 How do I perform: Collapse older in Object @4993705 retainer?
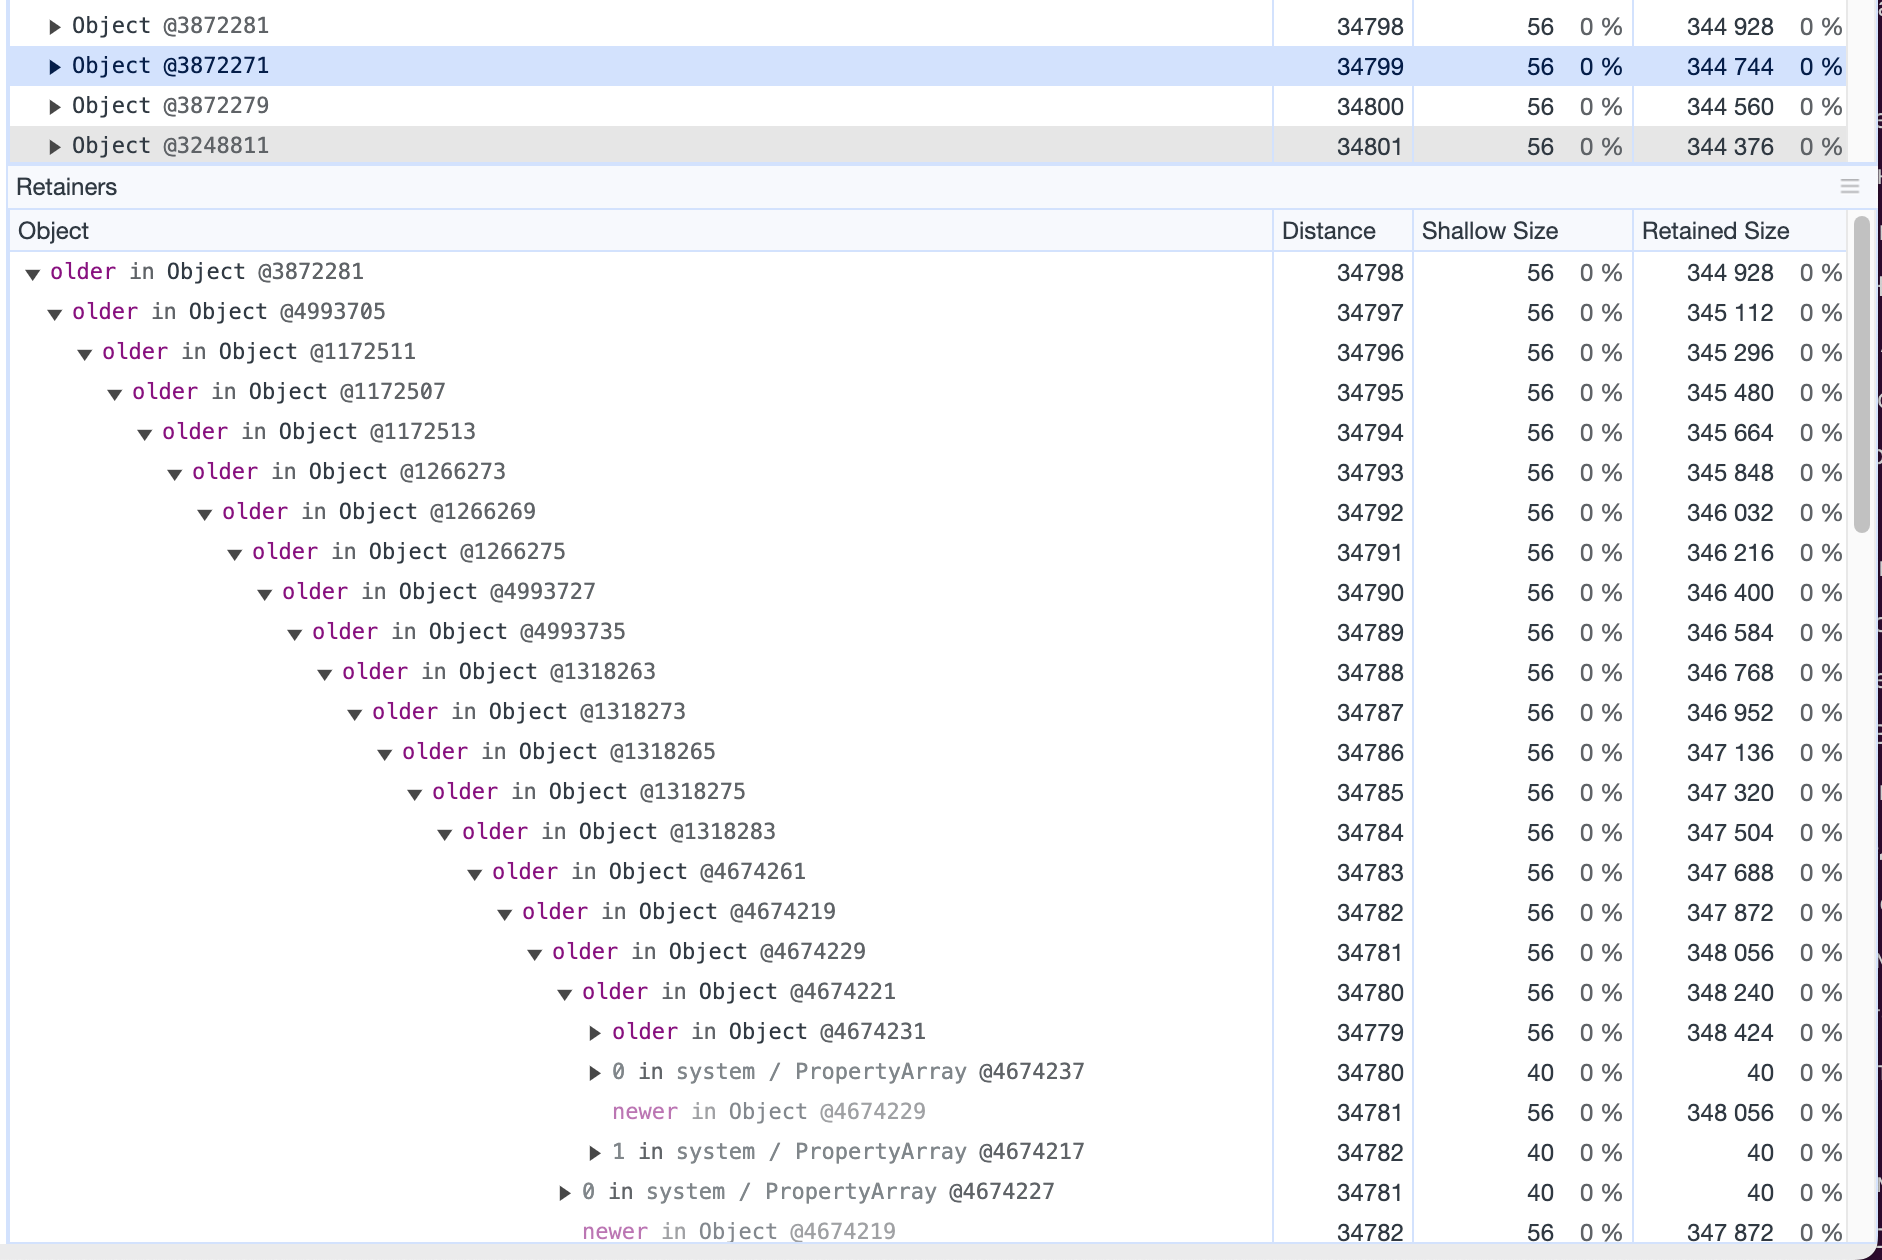coord(55,314)
